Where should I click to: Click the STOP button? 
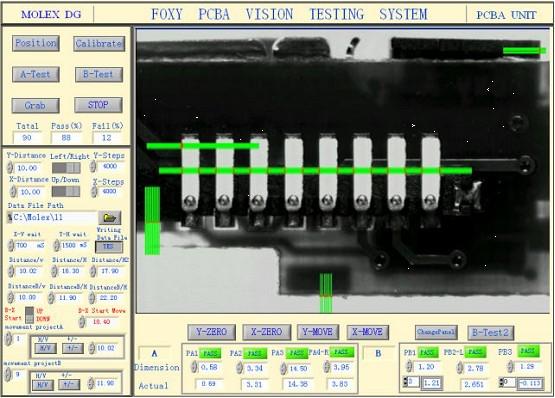click(x=98, y=105)
